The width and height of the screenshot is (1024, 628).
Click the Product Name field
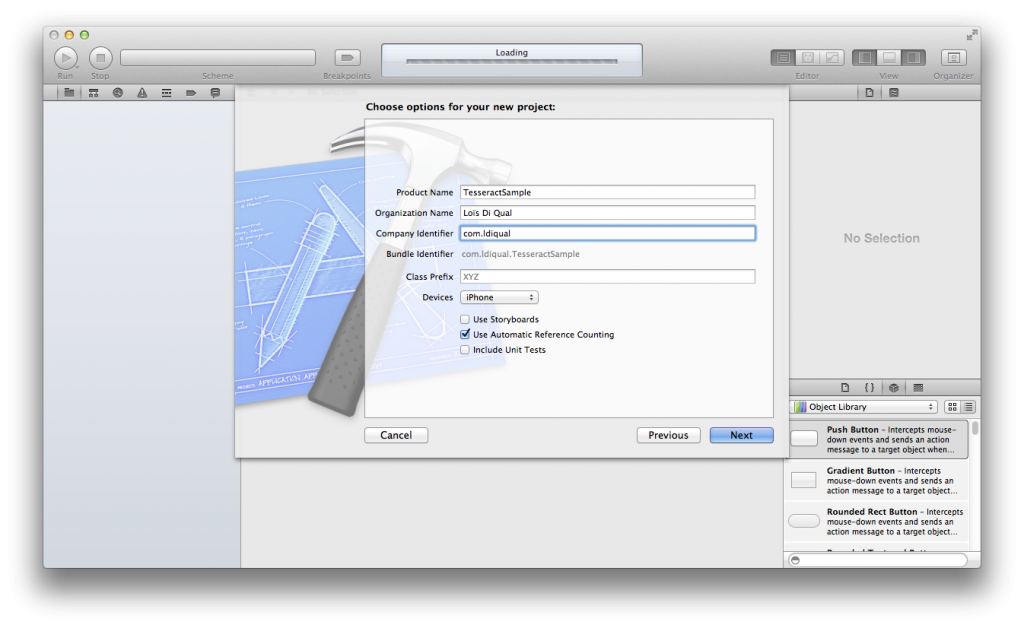pos(608,193)
